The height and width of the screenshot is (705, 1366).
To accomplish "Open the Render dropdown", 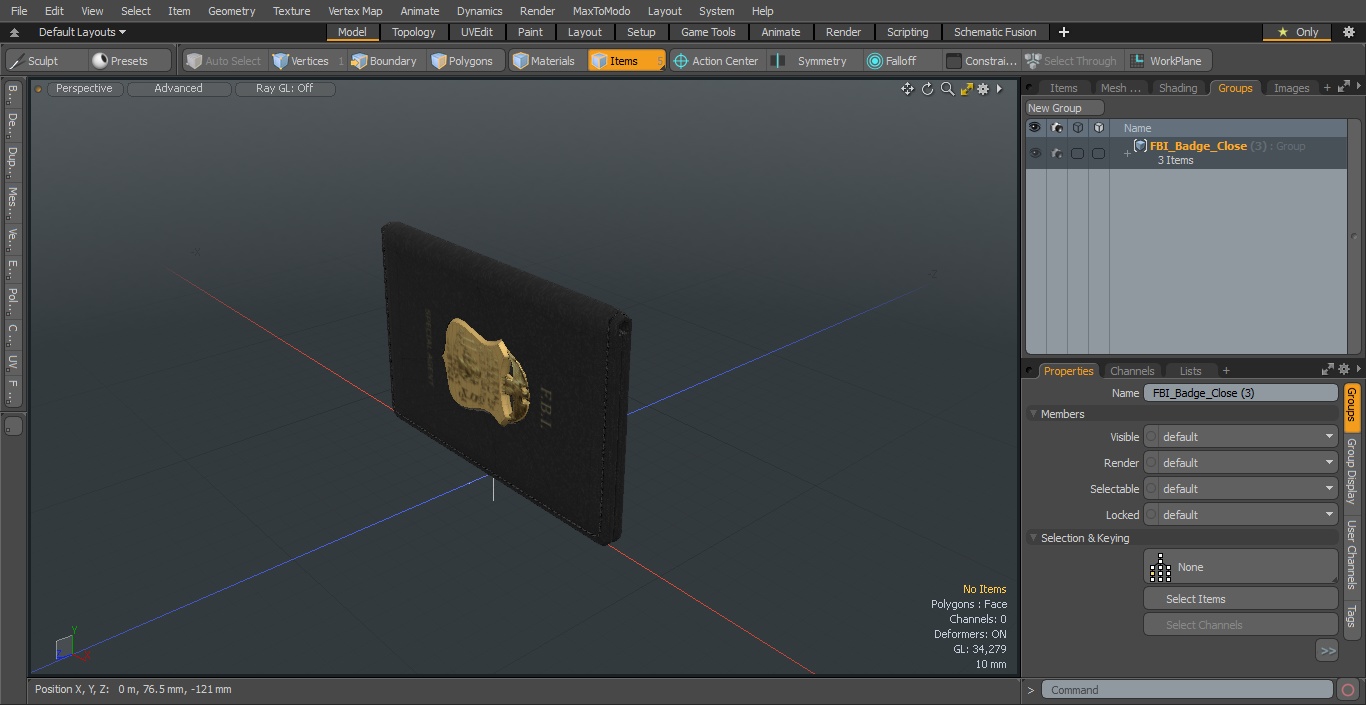I will pyautogui.click(x=1248, y=463).
